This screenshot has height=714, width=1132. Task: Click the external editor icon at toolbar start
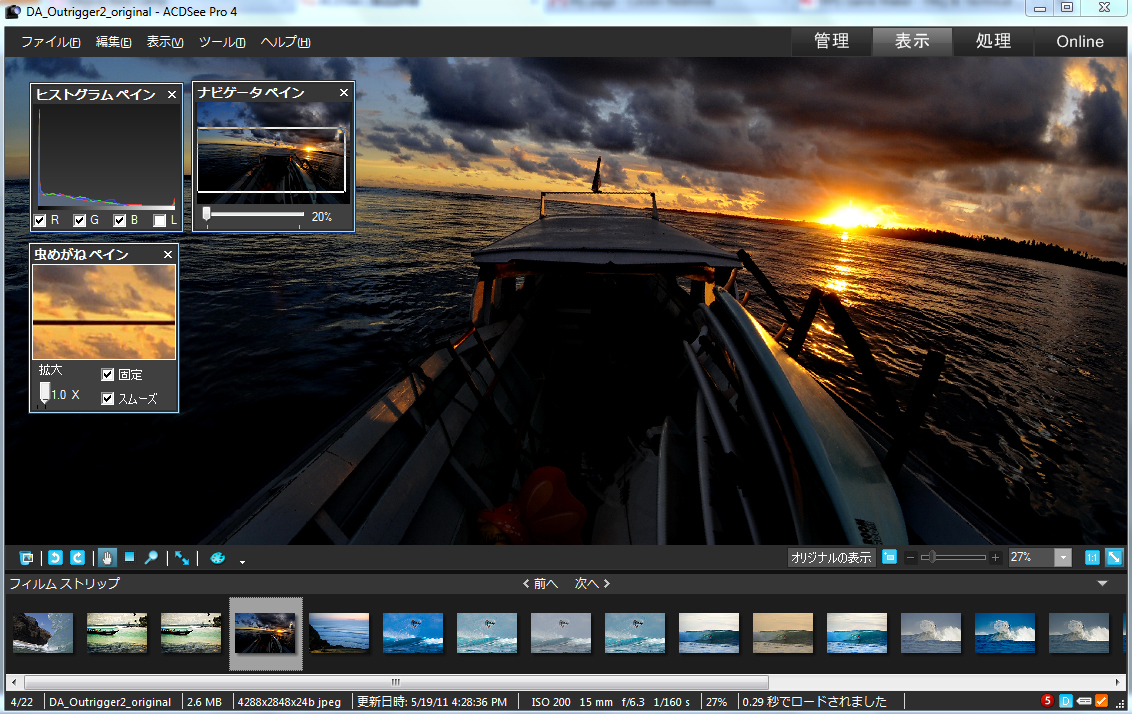click(x=27, y=558)
